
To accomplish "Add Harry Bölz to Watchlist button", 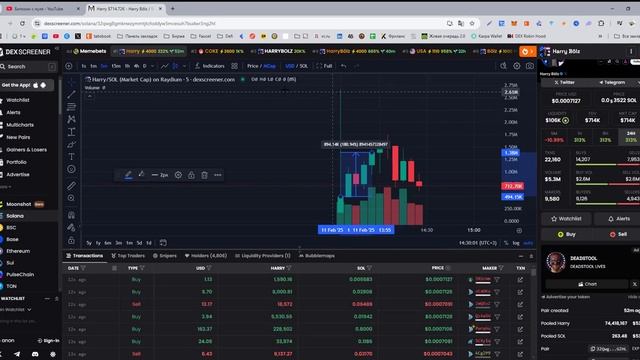I will click(x=566, y=219).
